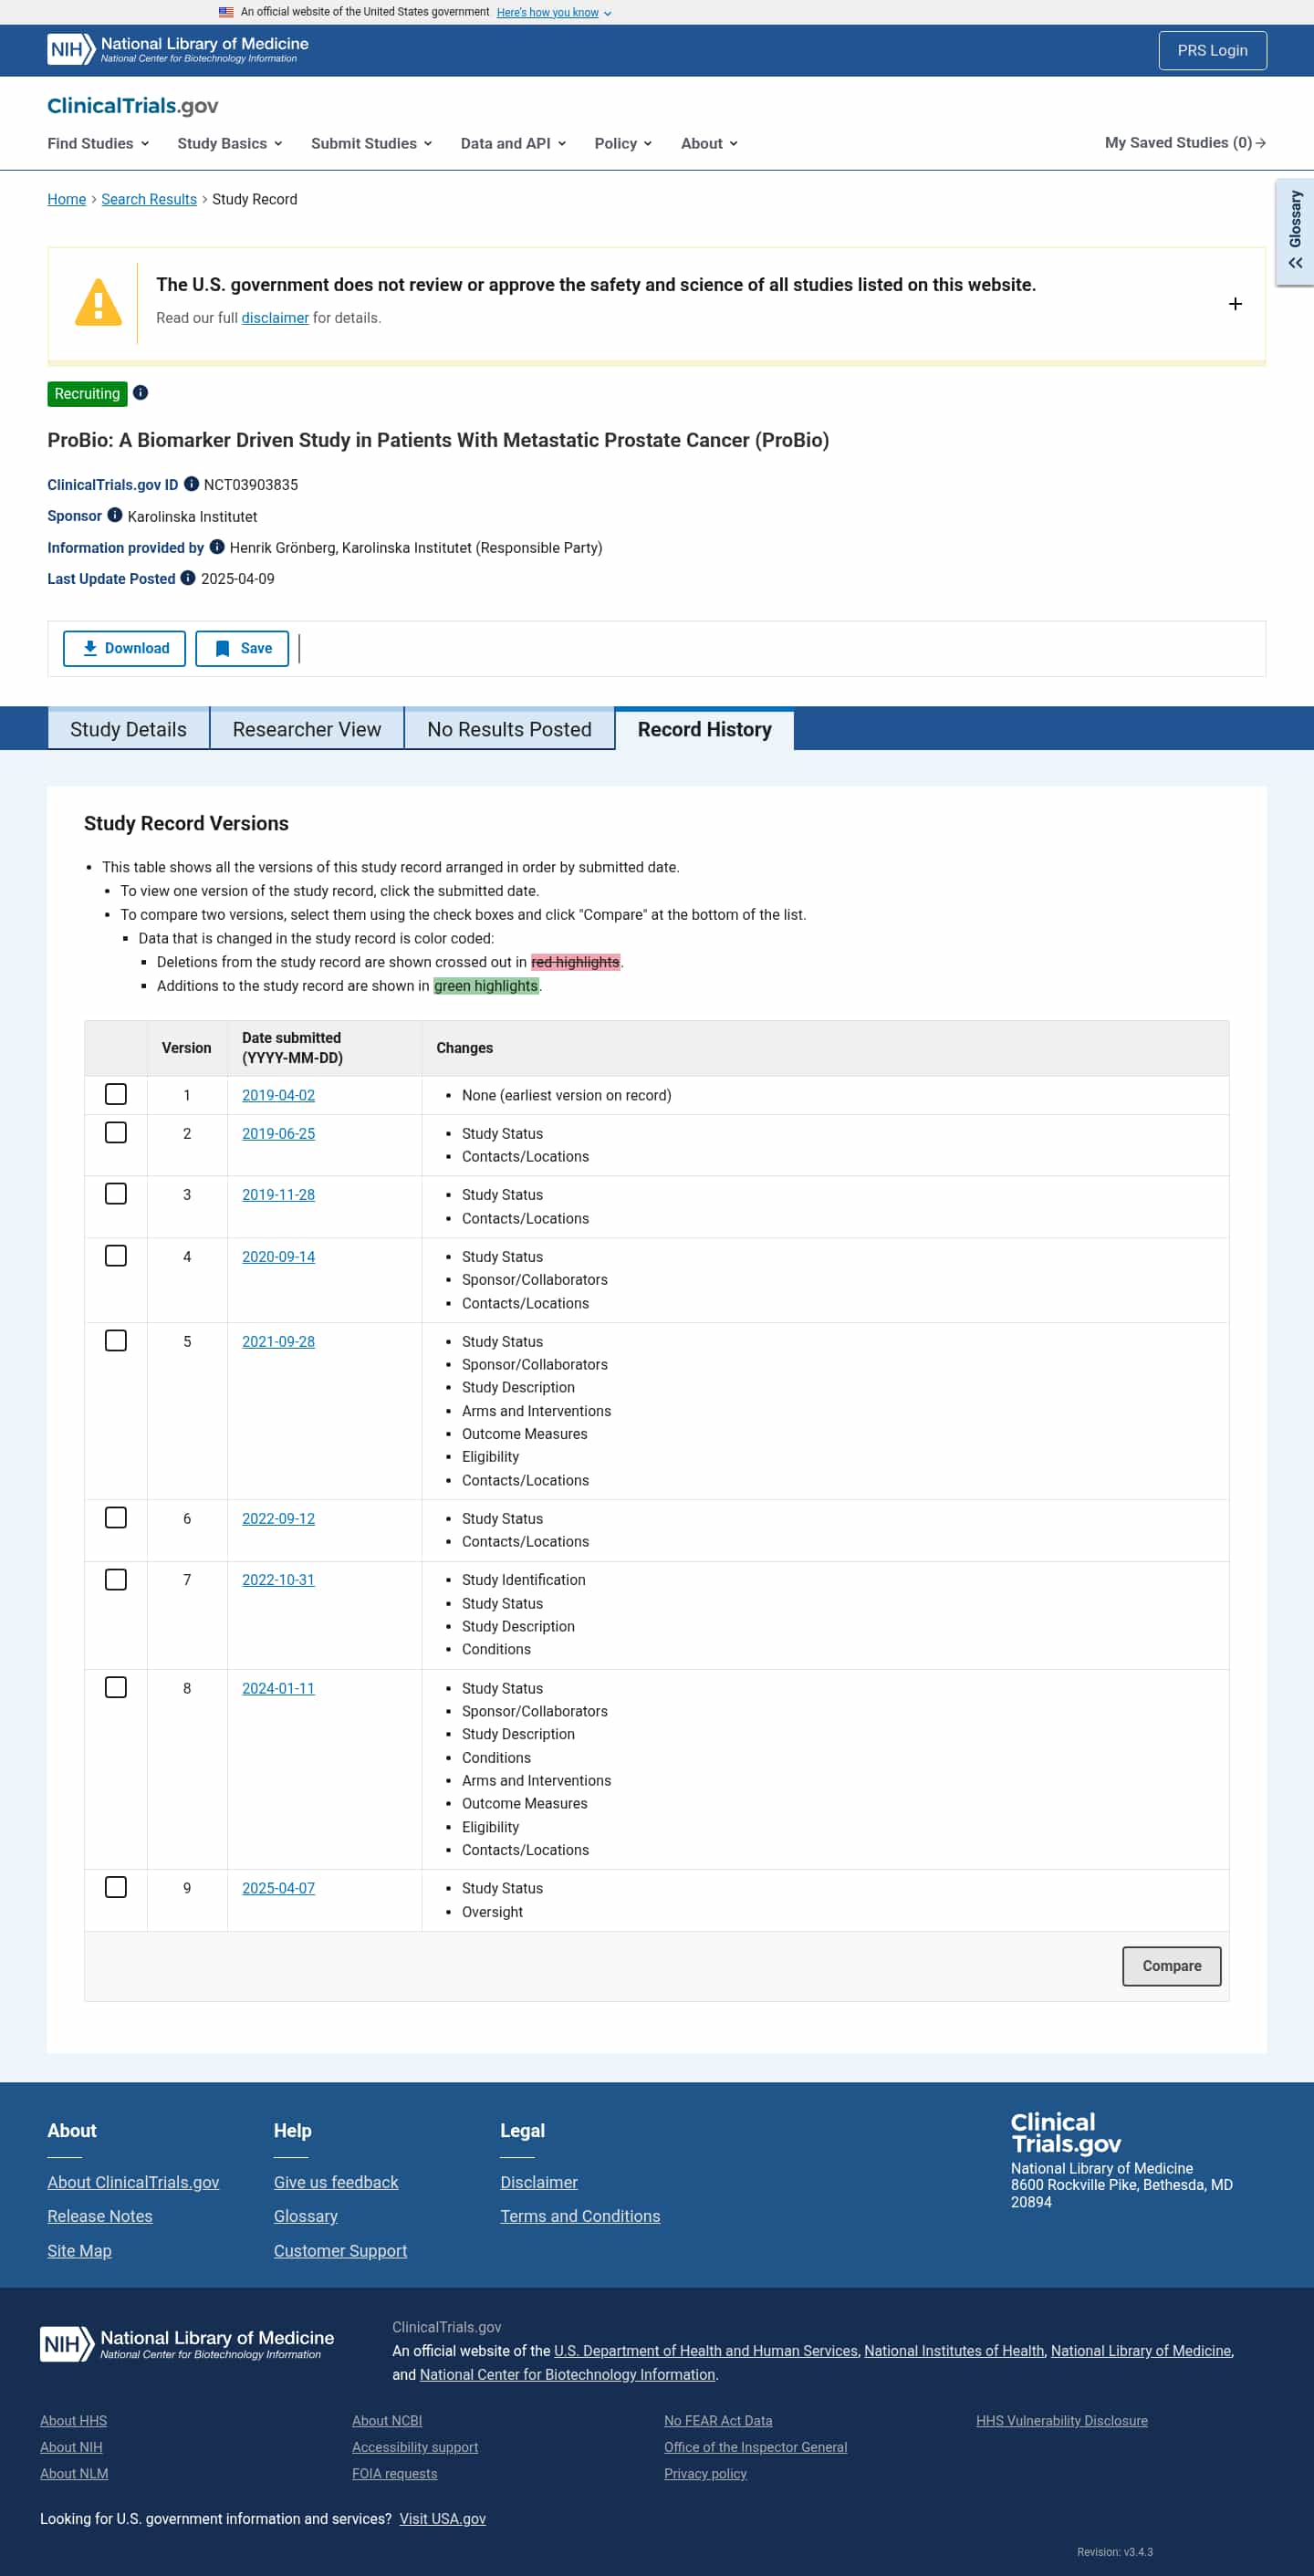Open the Find Studies dropdown menu

click(98, 143)
